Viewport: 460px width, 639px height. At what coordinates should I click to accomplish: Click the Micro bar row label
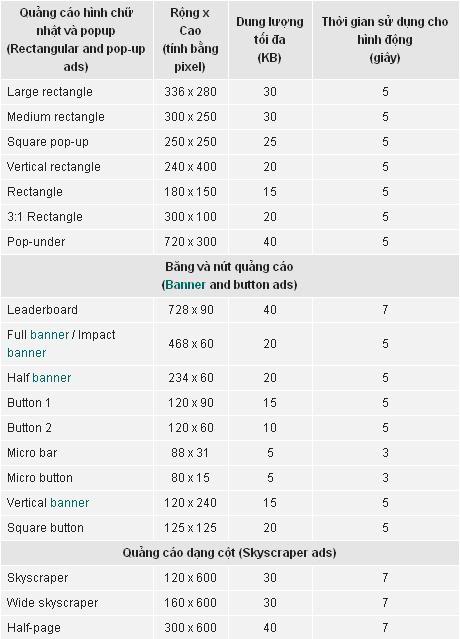[32, 453]
